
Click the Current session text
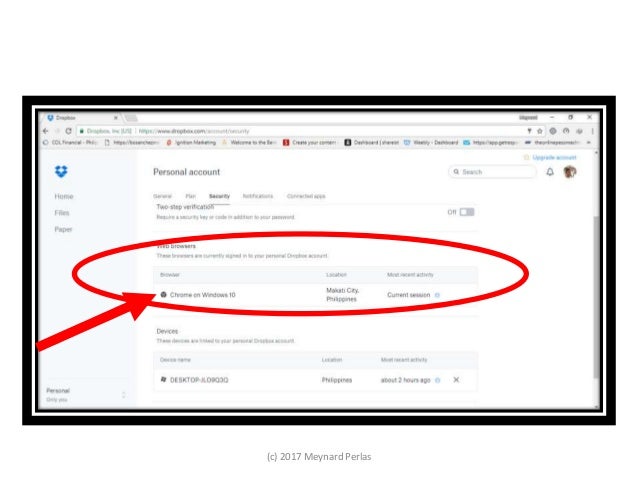[x=409, y=295]
